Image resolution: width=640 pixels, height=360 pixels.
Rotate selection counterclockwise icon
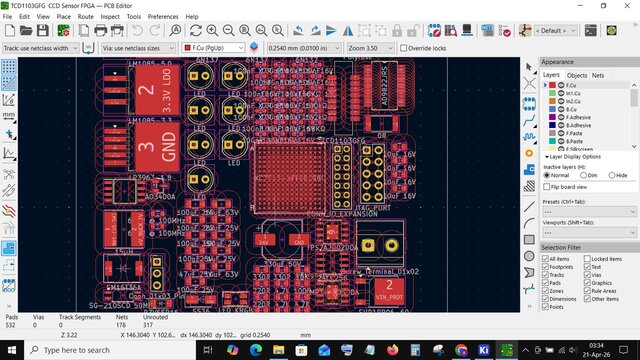(298, 31)
